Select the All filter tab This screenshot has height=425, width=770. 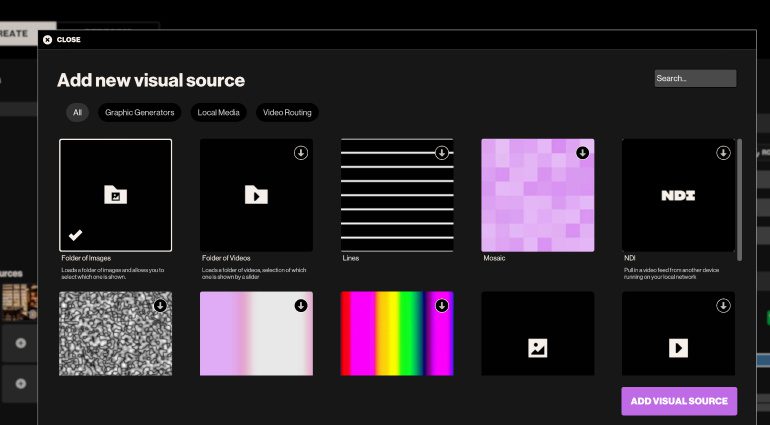click(77, 113)
